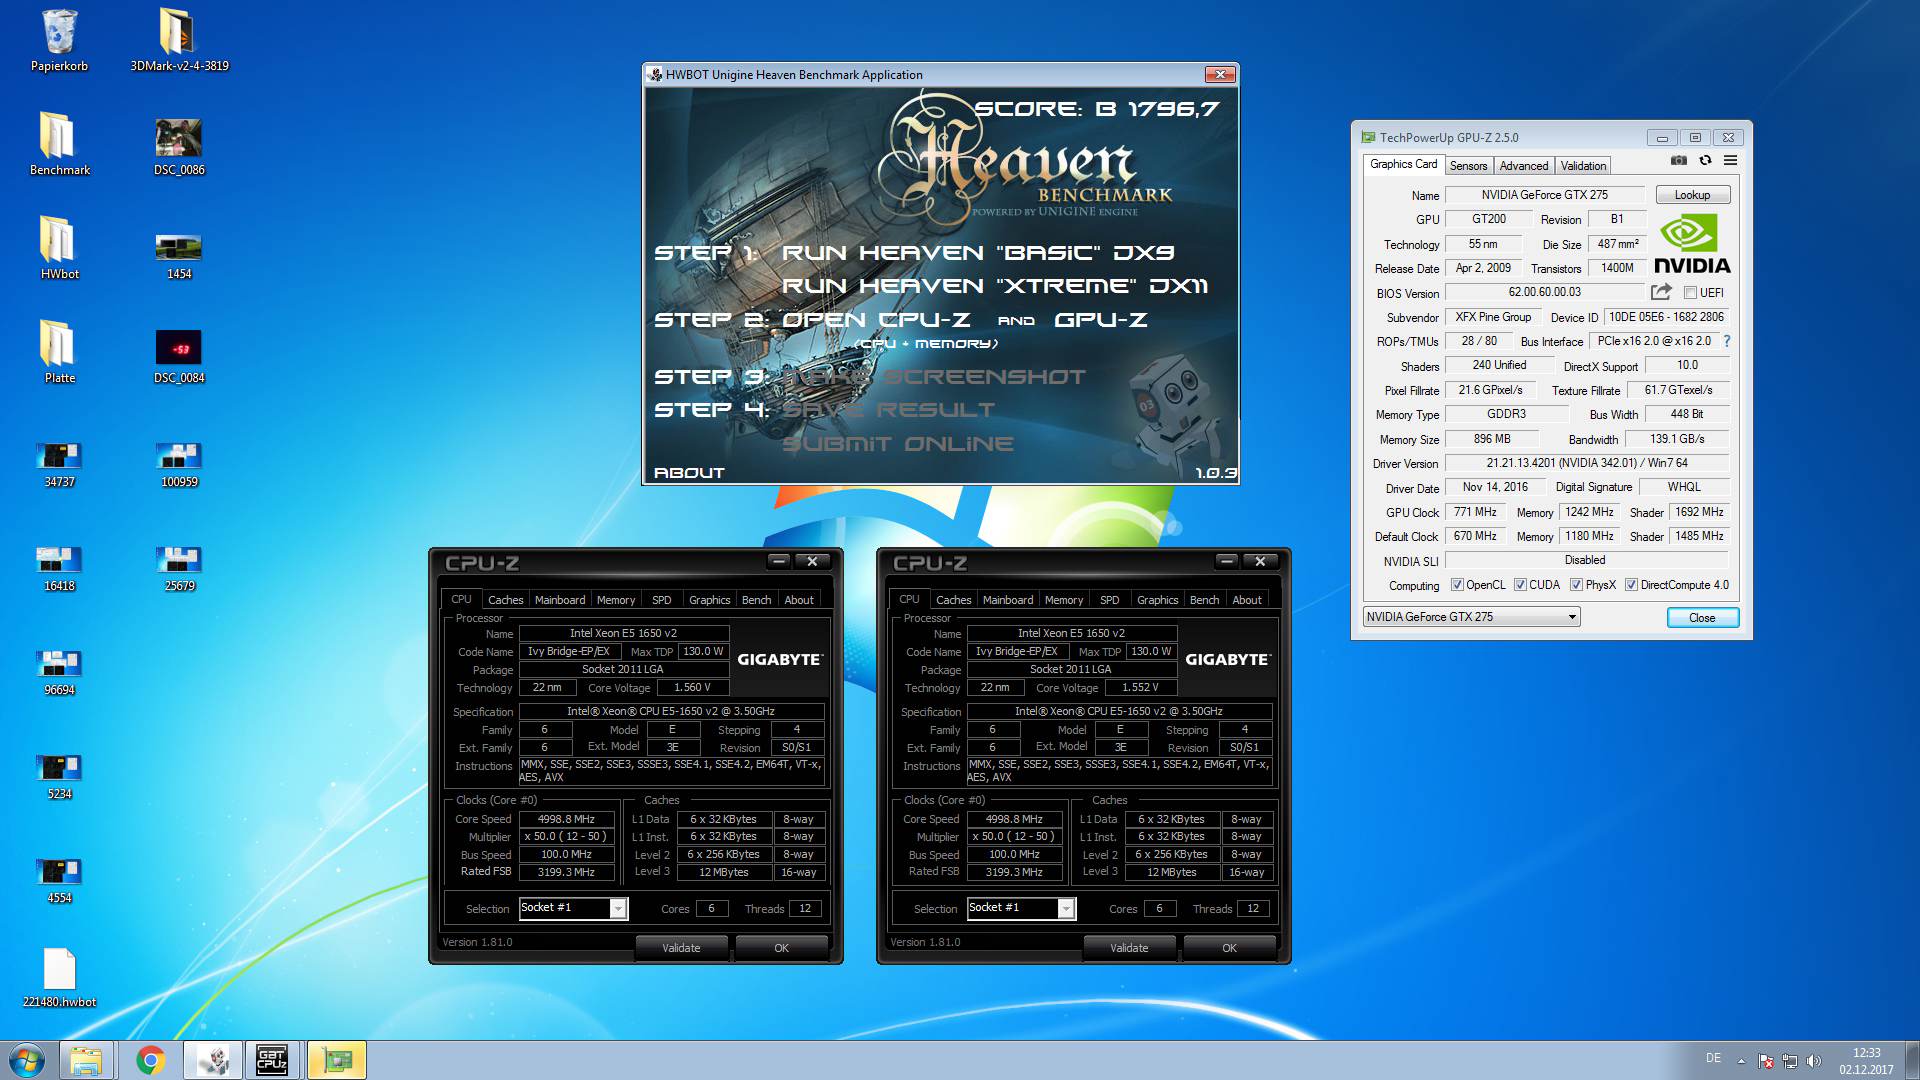Click GPU-Z link in Heaven step 2
The height and width of the screenshot is (1080, 1920).
pos(1100,320)
